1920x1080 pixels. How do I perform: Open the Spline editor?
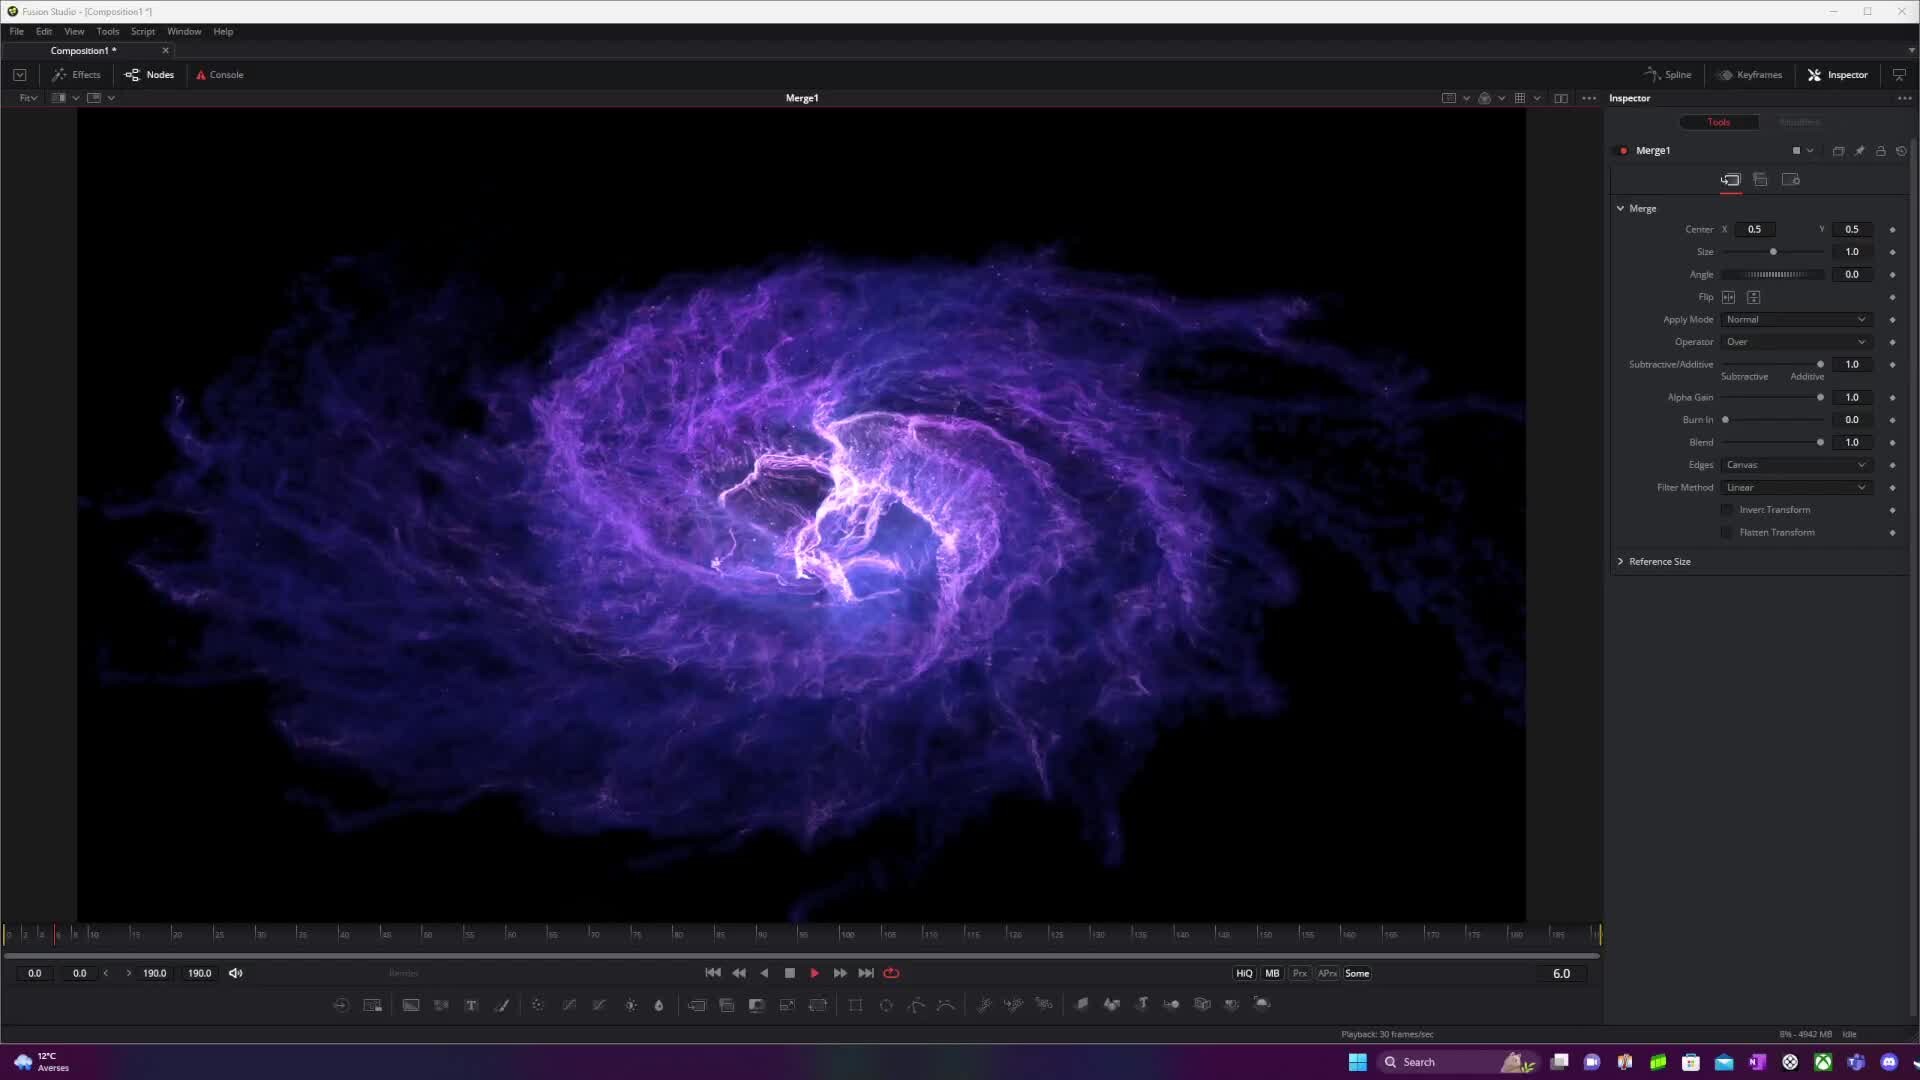pos(1667,74)
